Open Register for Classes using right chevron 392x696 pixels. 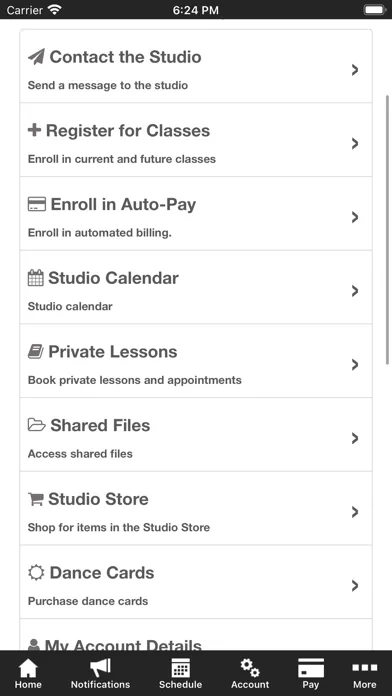355,144
